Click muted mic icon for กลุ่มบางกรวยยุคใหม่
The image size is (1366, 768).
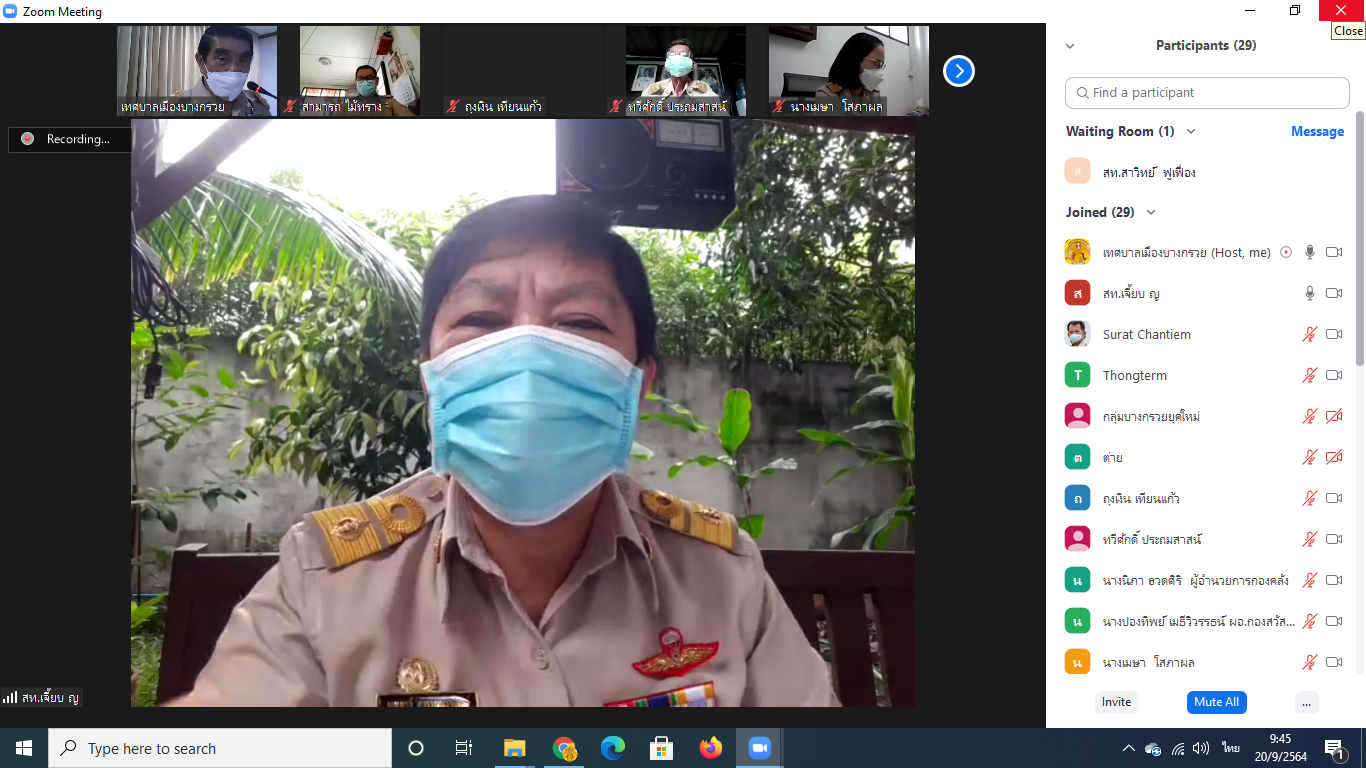tap(1310, 417)
